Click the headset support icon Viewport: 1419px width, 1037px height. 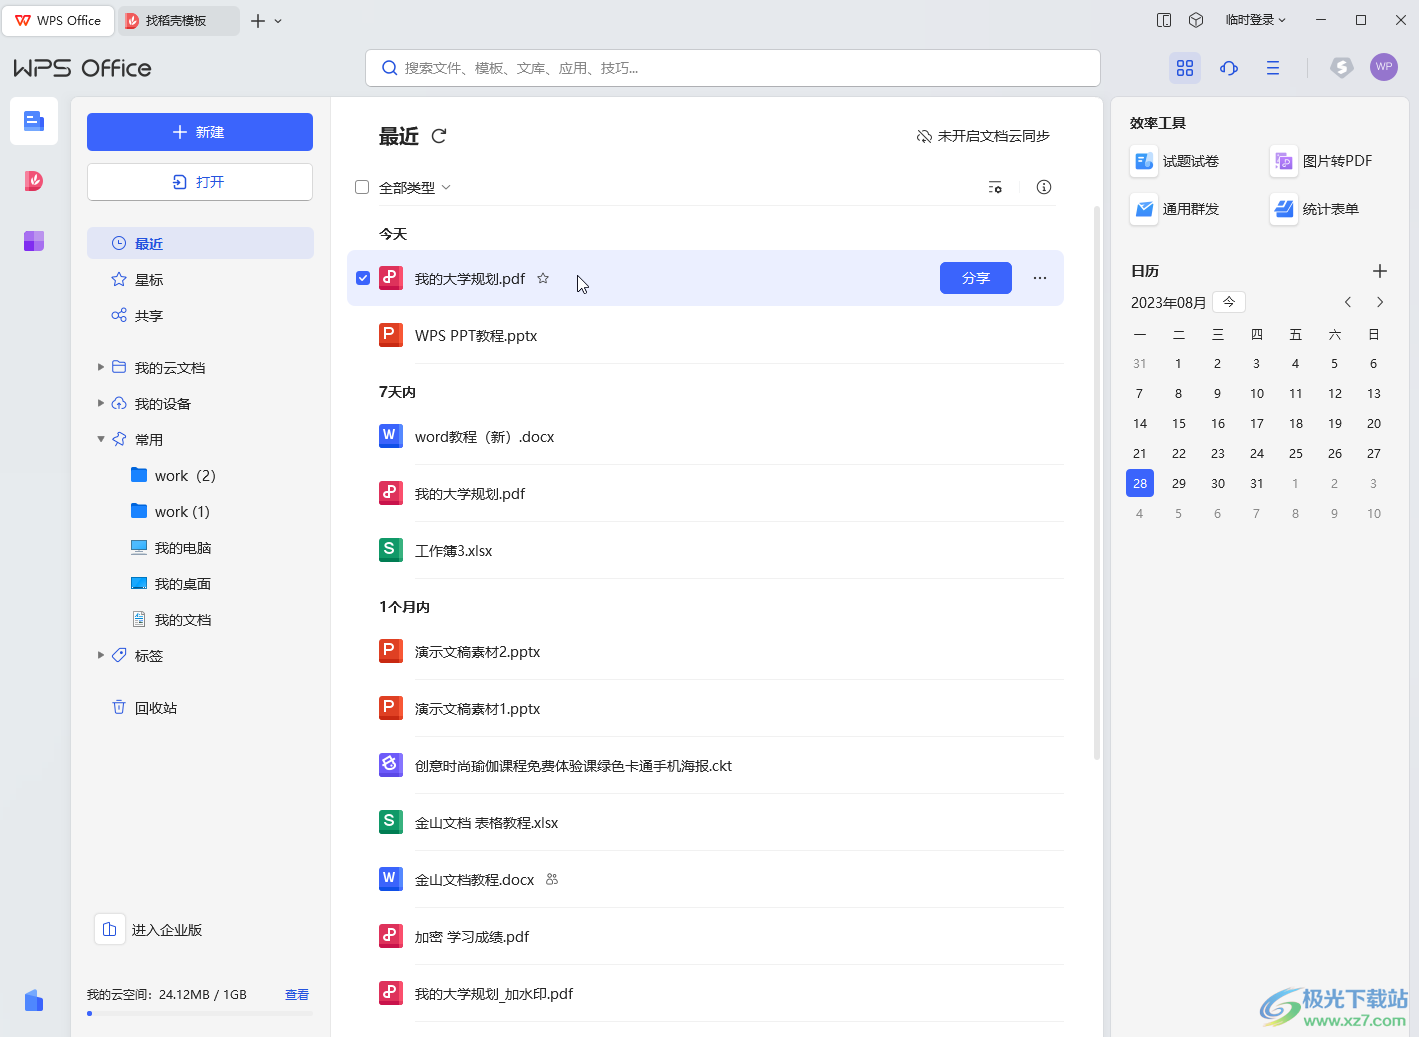(1229, 67)
